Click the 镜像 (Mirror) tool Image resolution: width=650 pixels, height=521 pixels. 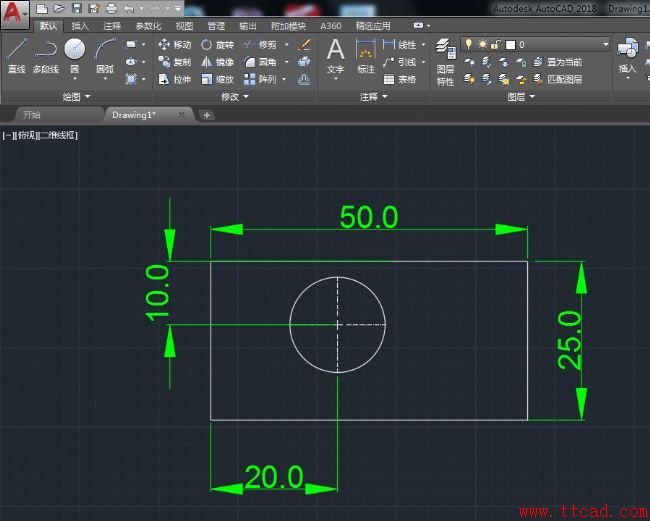tap(218, 62)
